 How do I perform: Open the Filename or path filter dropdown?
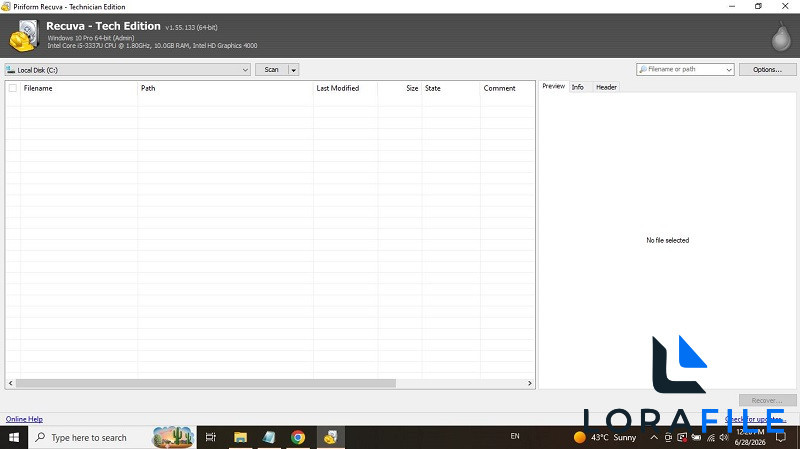tap(729, 69)
